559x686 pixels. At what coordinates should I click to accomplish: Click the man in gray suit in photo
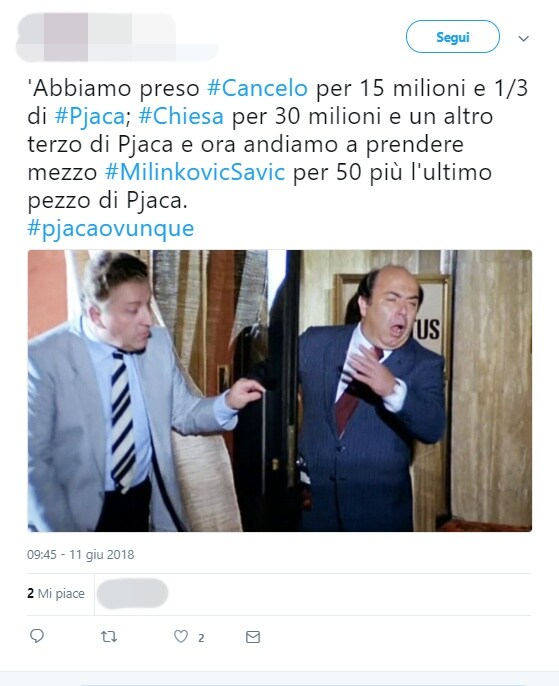[x=127, y=396]
